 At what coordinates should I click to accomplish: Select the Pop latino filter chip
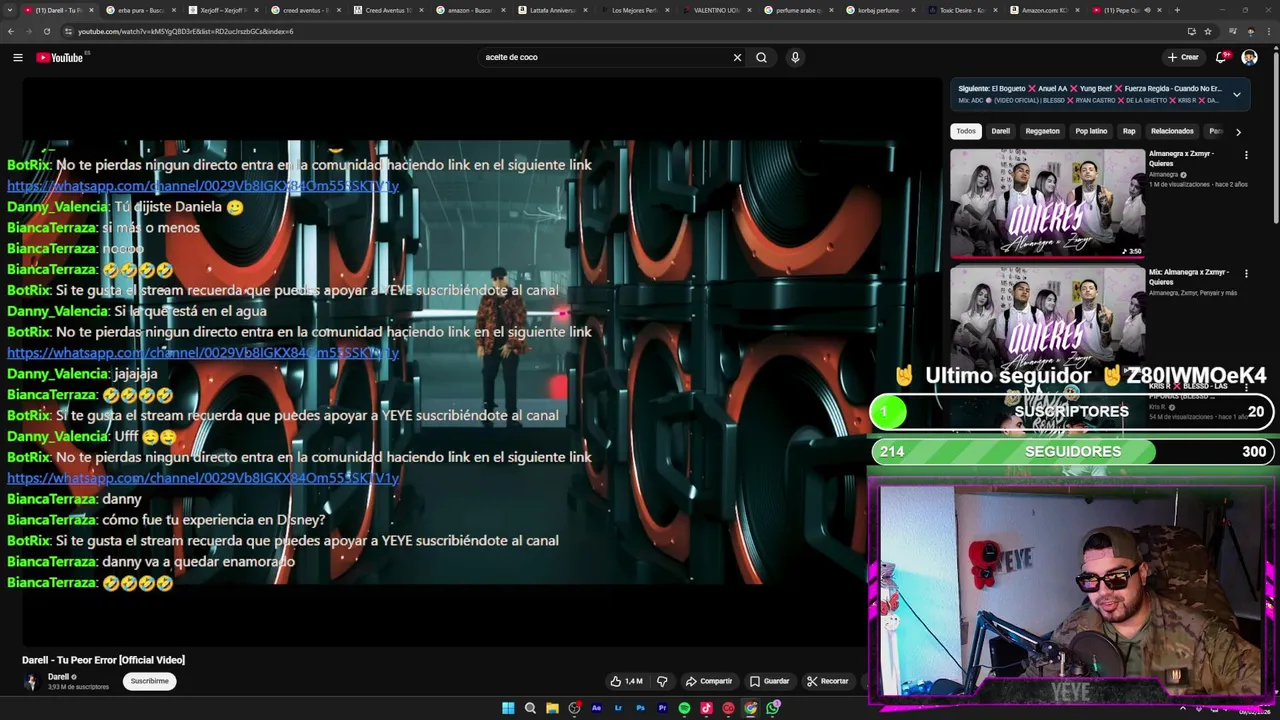(1091, 131)
